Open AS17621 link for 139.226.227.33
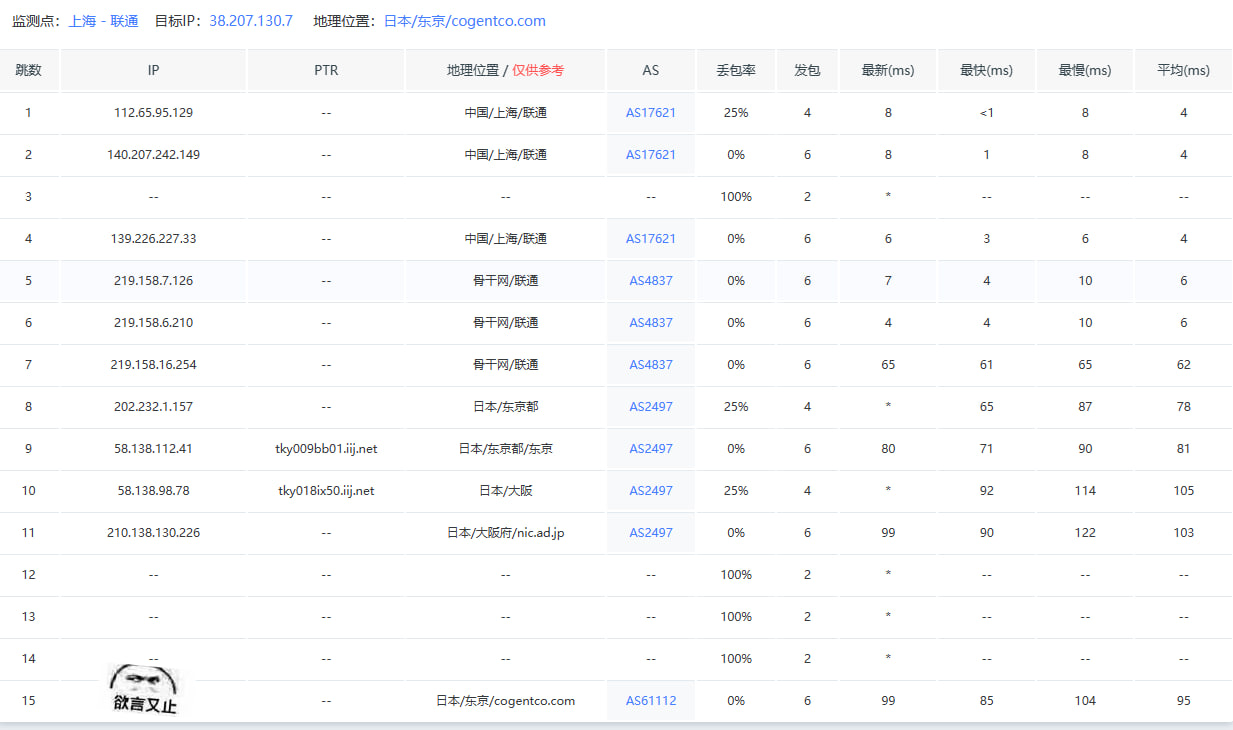 [x=651, y=239]
